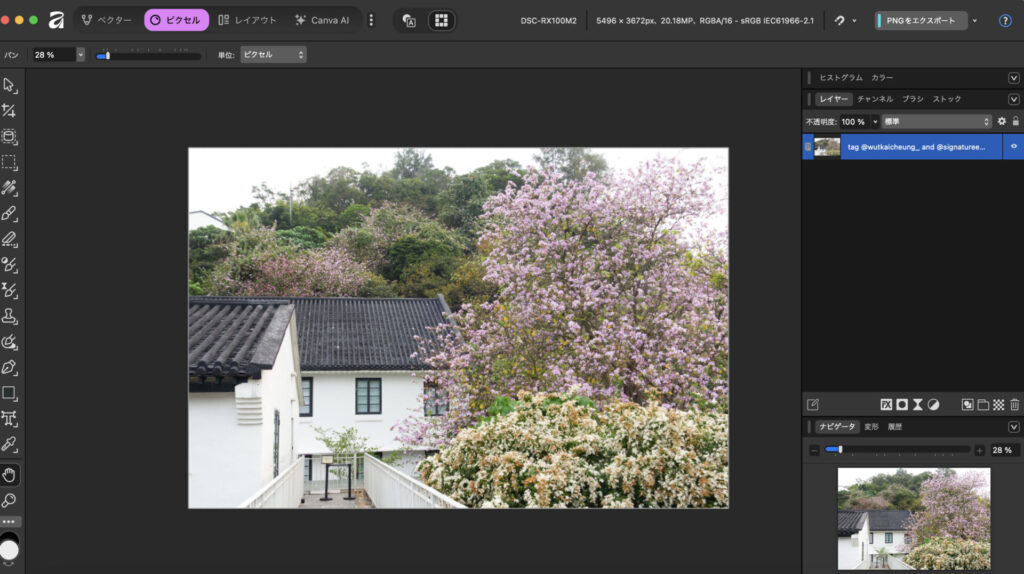Expand the arrow beside PNGをエクスポート
The image size is (1024, 574).
pos(975,20)
